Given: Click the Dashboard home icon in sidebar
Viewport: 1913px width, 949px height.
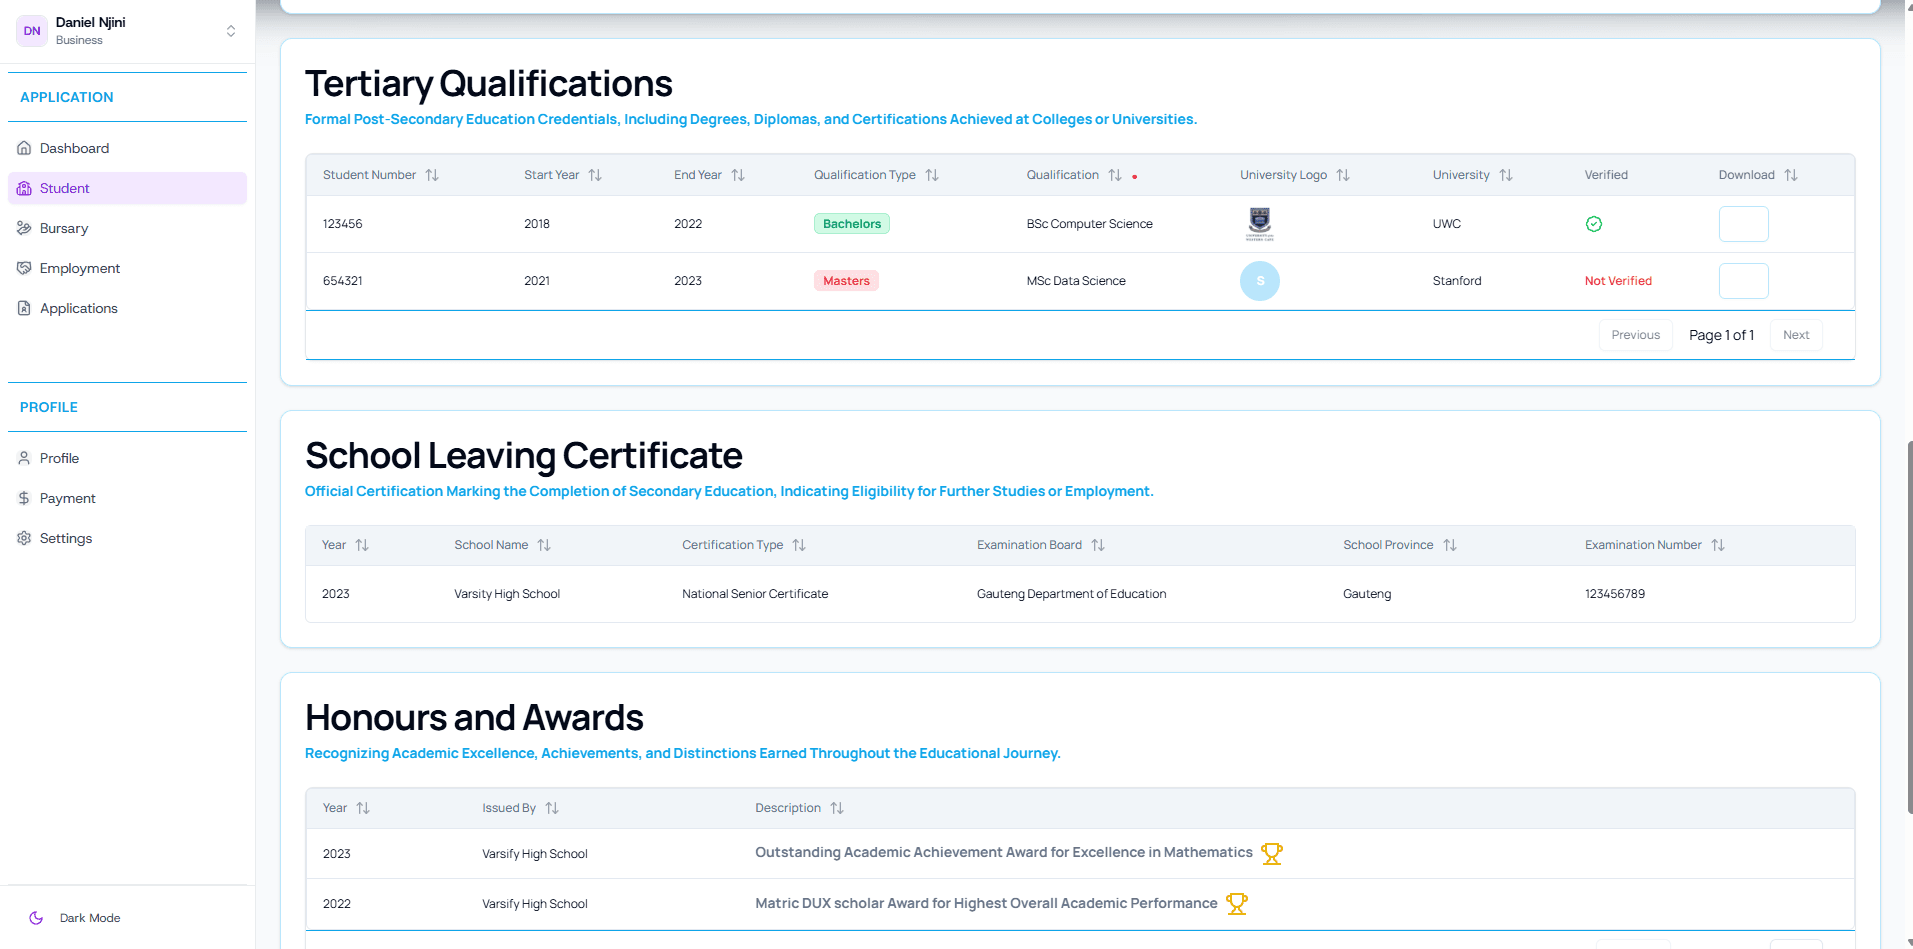Looking at the screenshot, I should [24, 148].
